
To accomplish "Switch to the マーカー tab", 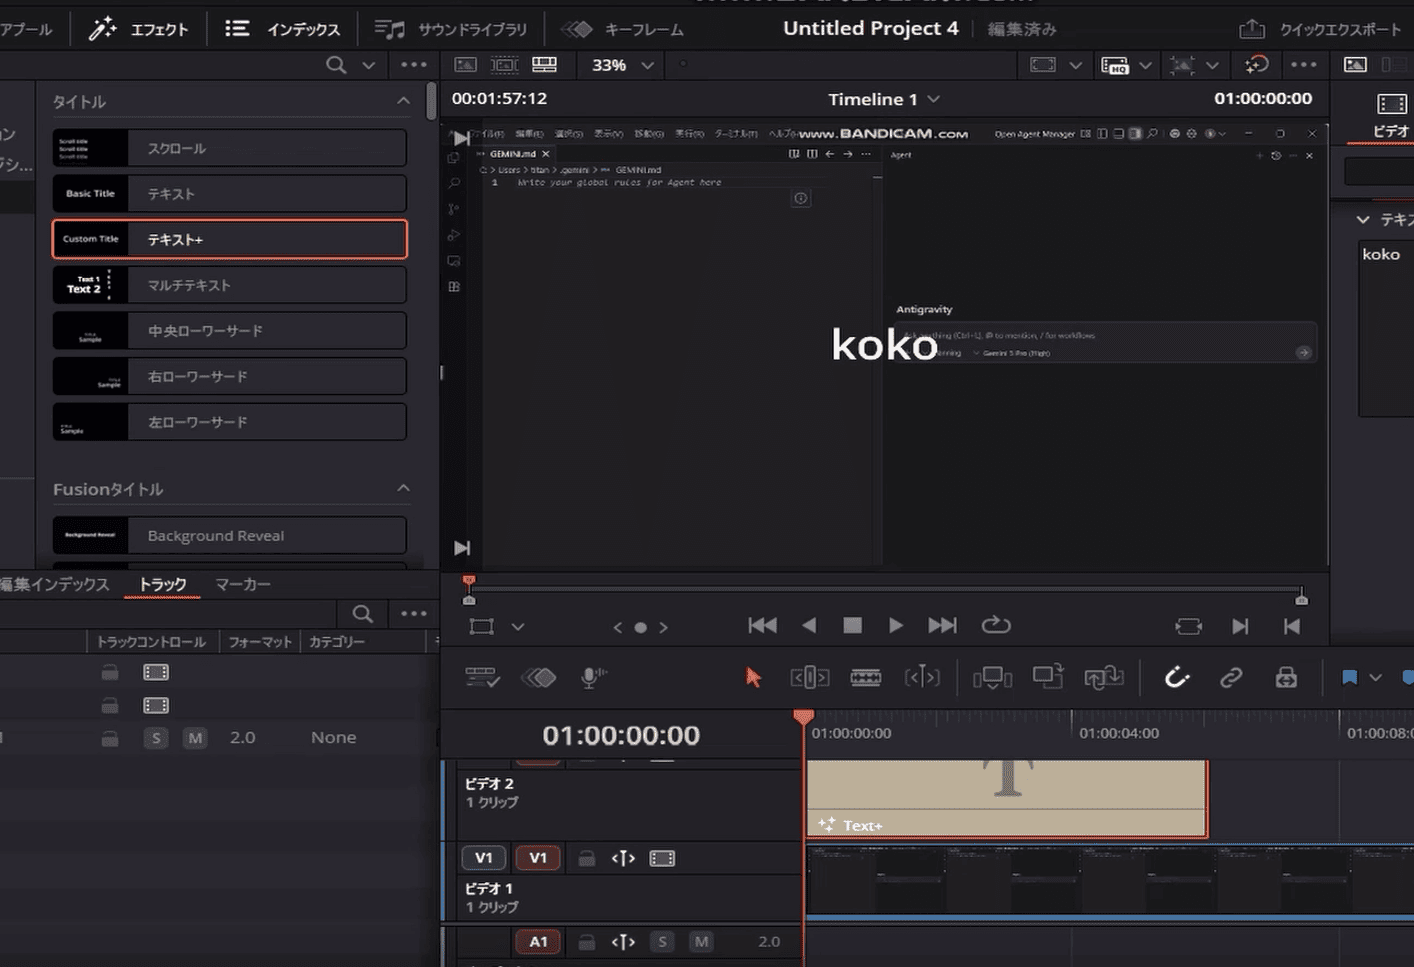I will (243, 584).
